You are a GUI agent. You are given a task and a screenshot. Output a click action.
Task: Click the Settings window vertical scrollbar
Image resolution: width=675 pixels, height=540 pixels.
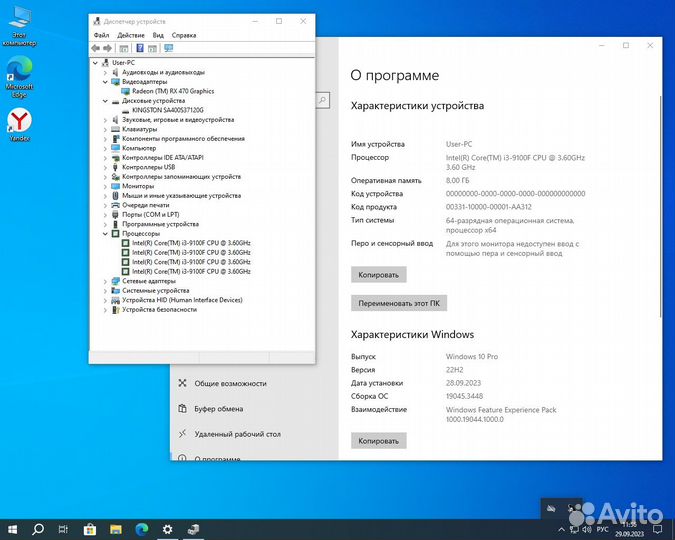(x=660, y=207)
